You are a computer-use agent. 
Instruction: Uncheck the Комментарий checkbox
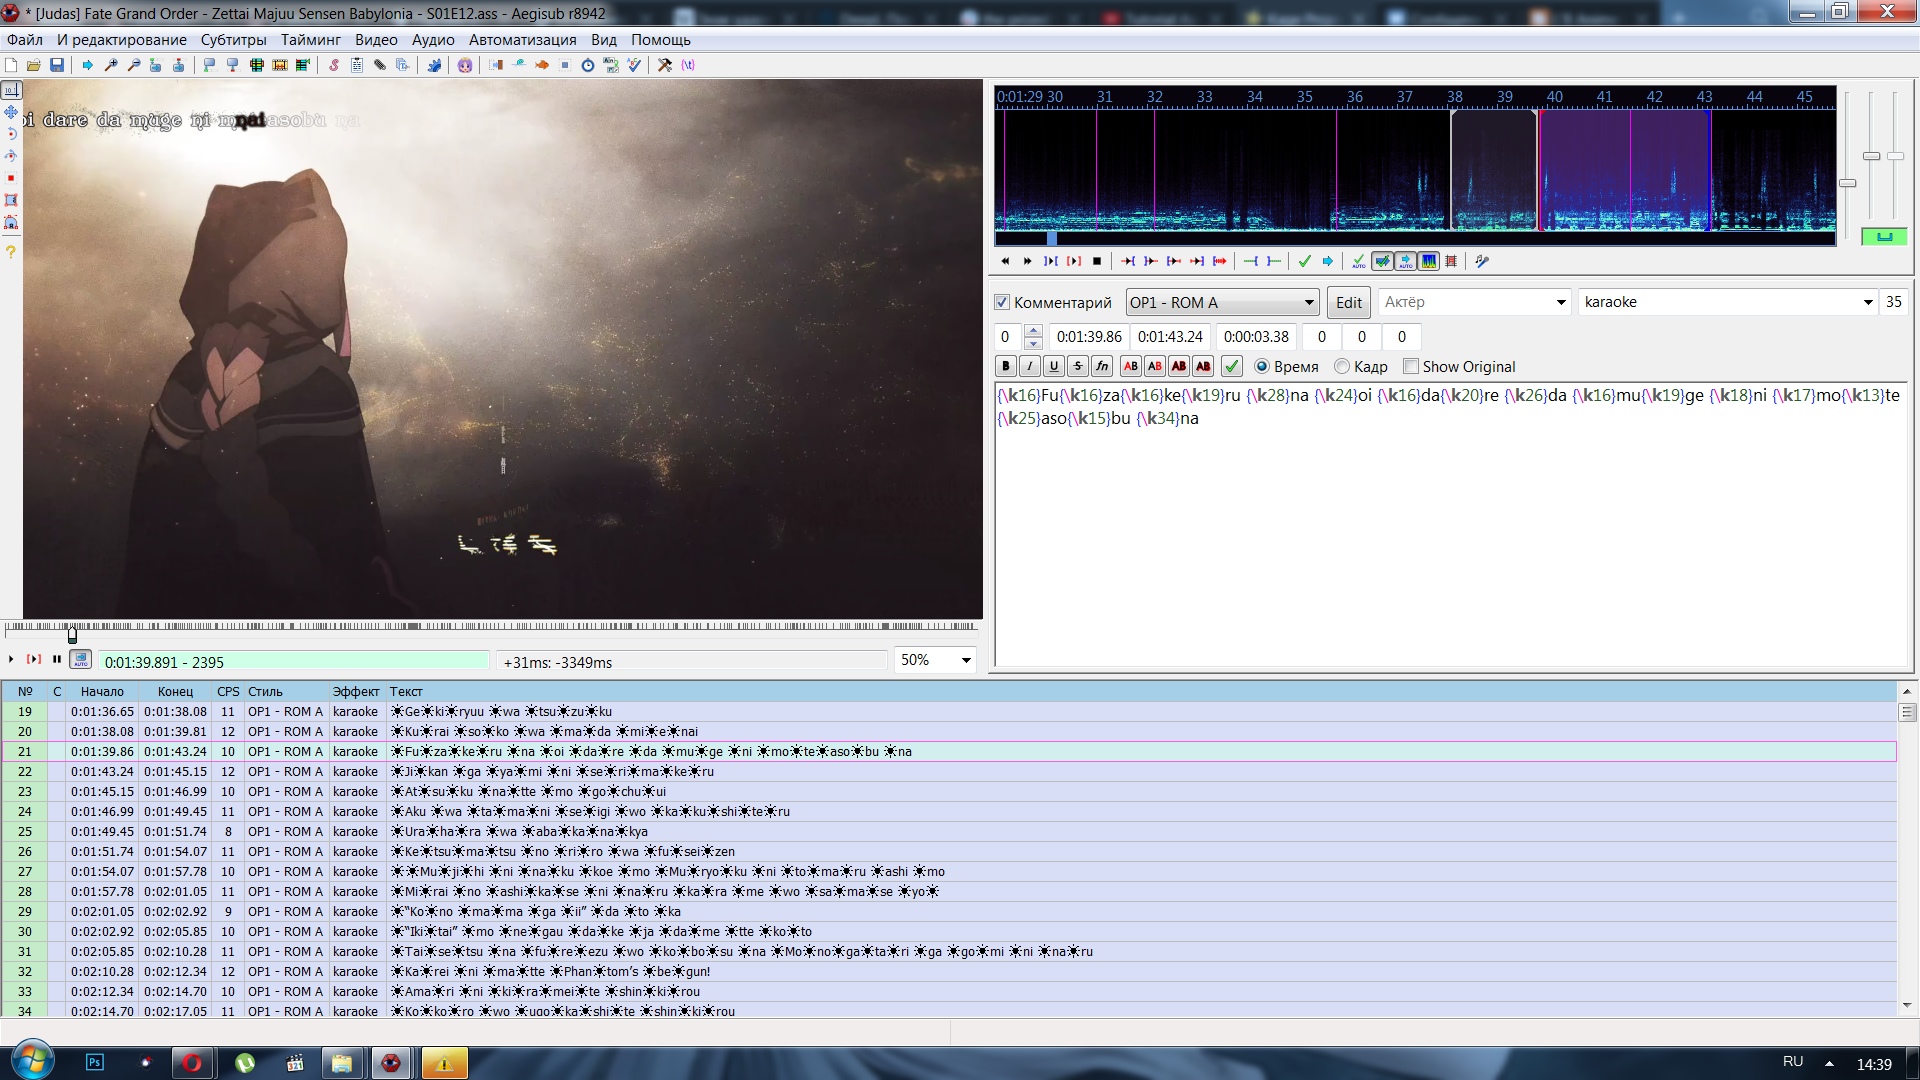click(1002, 302)
